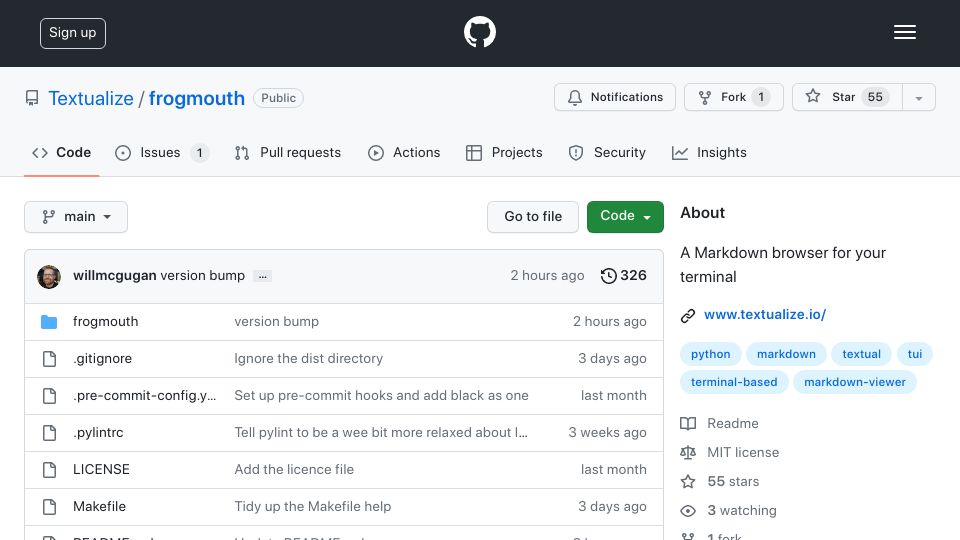Click the .gitignore file icon
The height and width of the screenshot is (540, 960).
coord(50,359)
